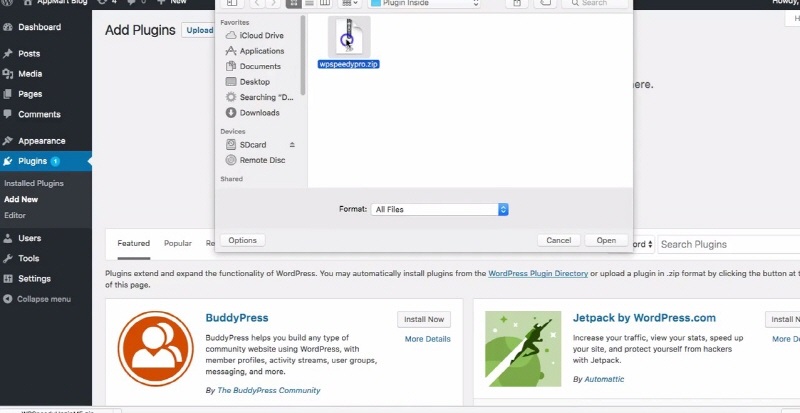Viewport: 800px width, 413px height.
Task: Go to the Media library section
Action: 30,74
